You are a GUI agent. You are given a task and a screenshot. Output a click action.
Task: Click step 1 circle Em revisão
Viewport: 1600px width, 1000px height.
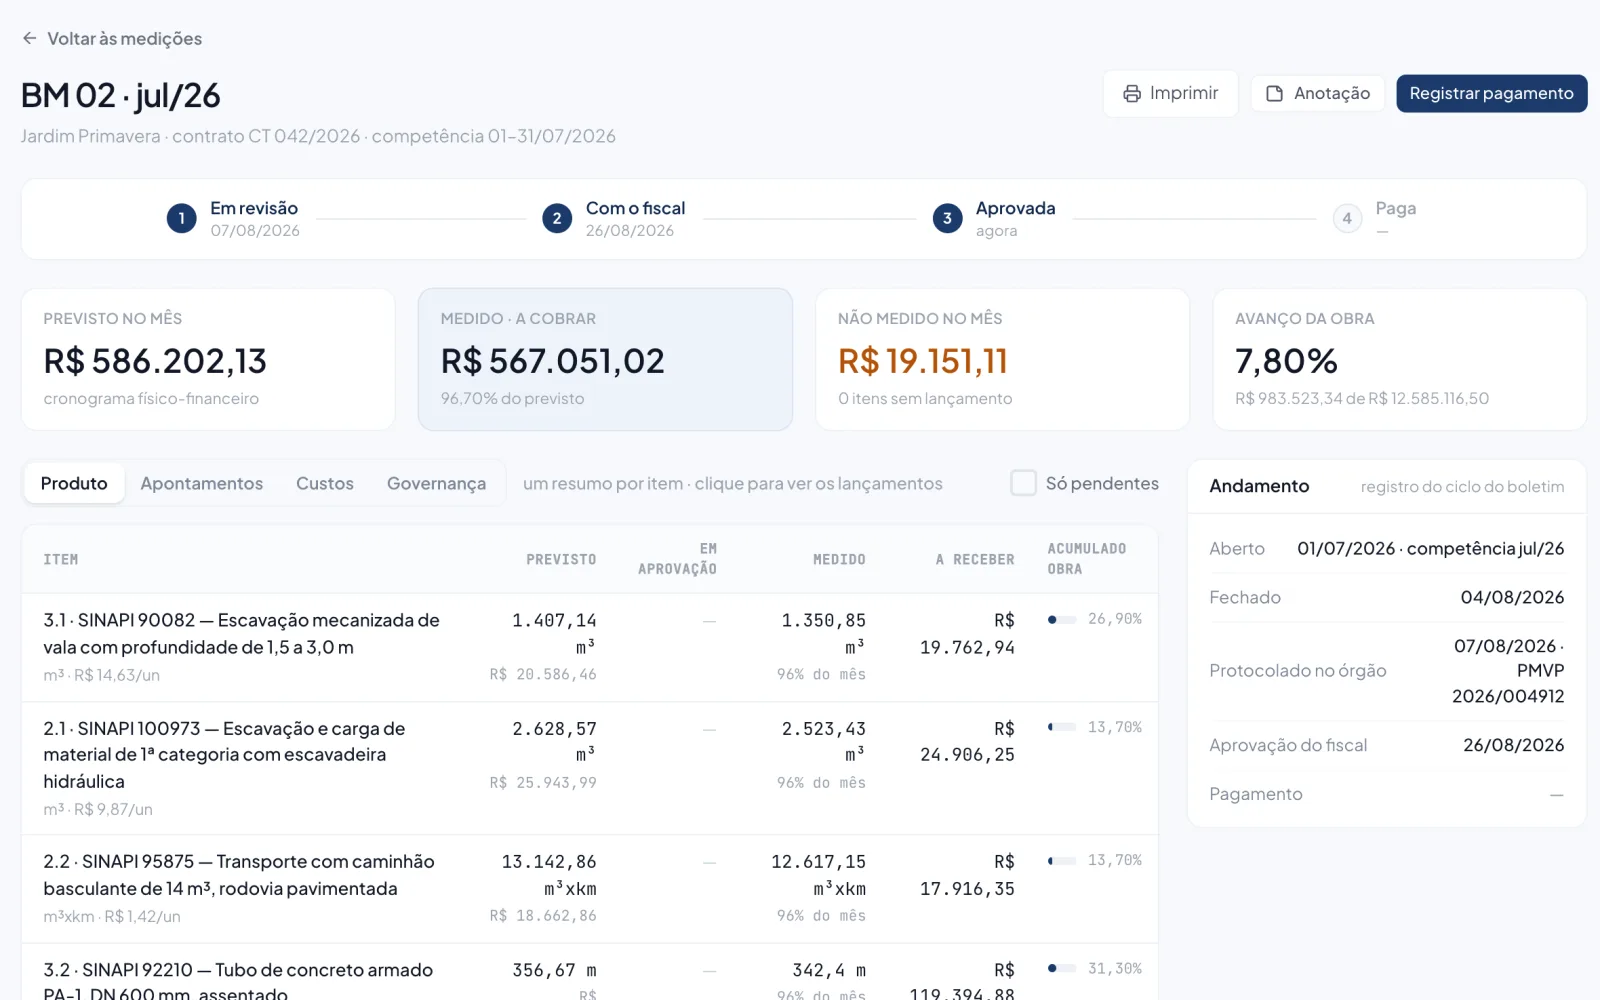[x=181, y=218]
